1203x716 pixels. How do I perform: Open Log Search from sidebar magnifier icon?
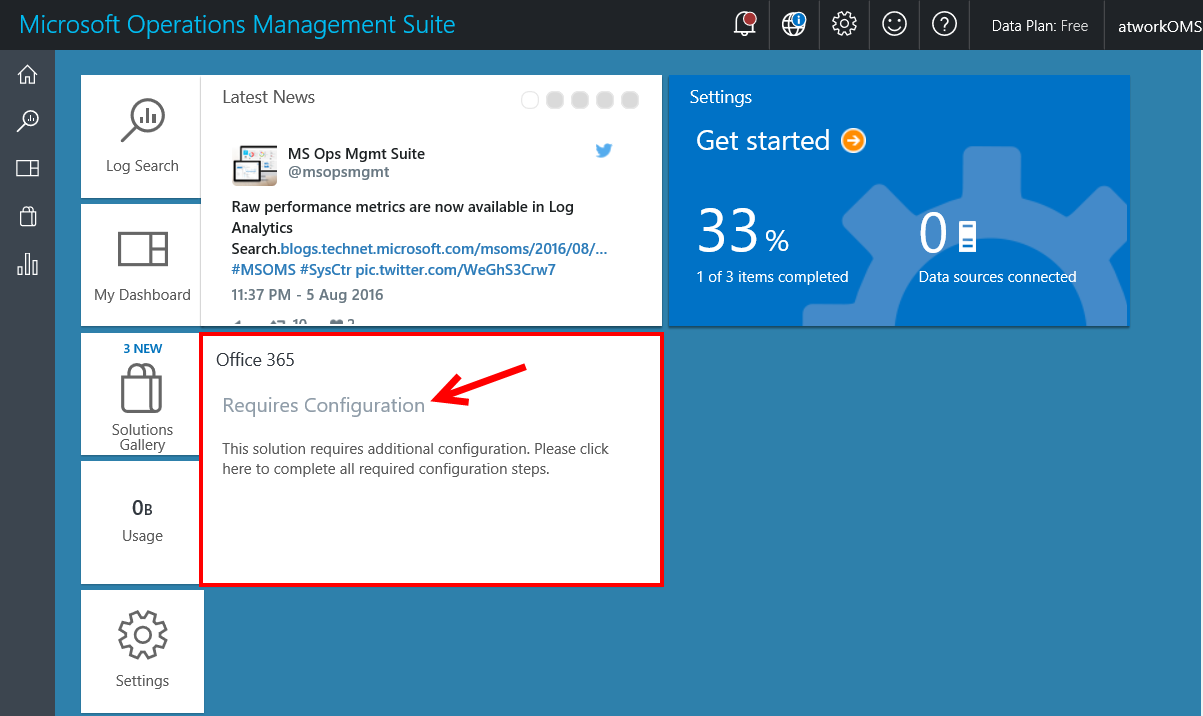pyautogui.click(x=27, y=121)
